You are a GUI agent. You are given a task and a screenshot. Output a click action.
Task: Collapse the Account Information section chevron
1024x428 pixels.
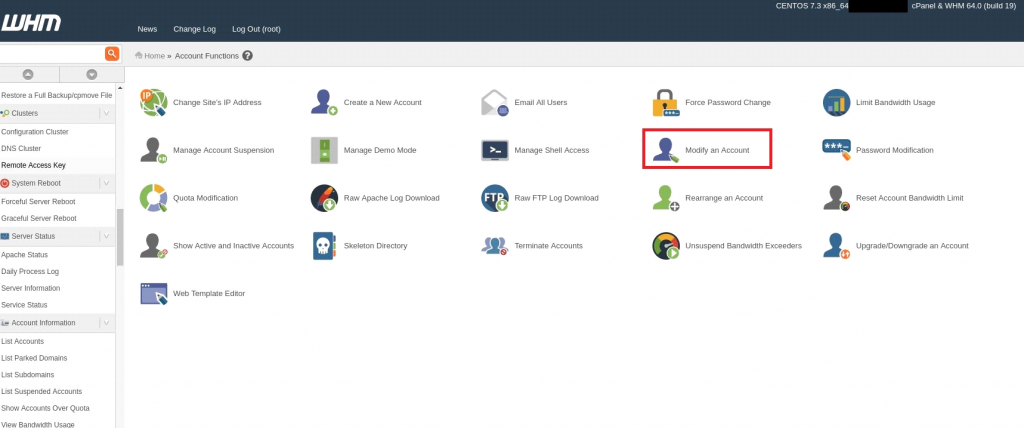click(x=107, y=323)
